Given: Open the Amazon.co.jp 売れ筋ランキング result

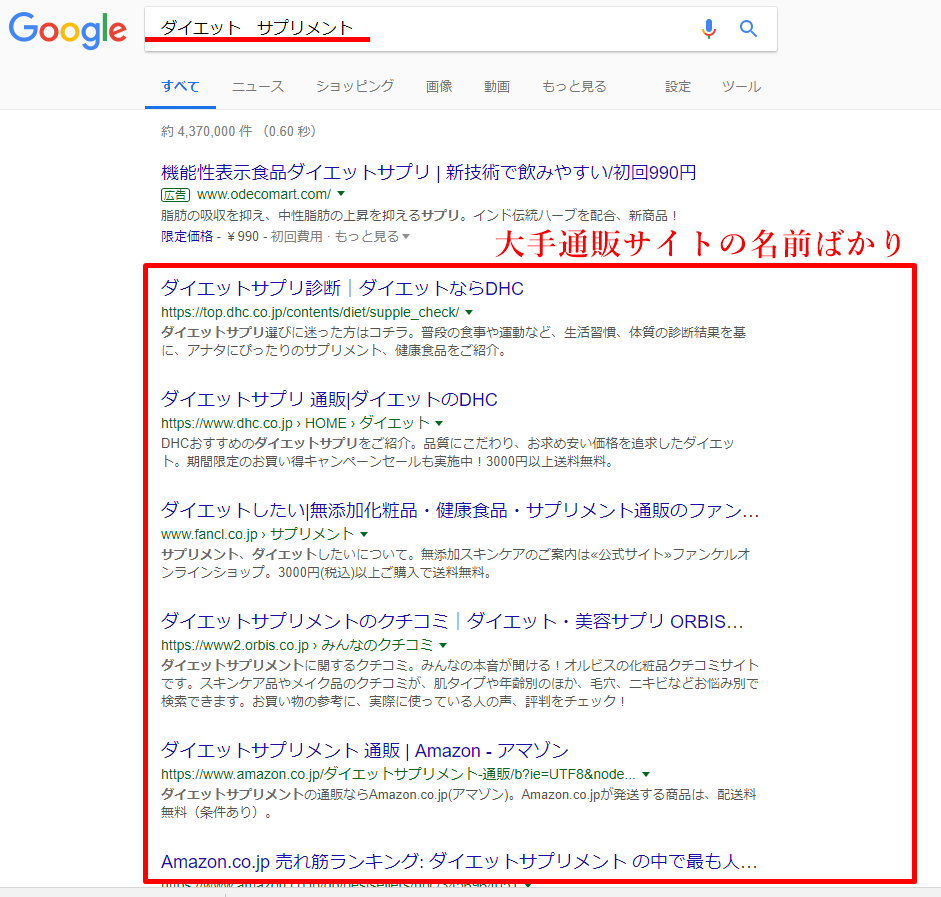Looking at the screenshot, I should click(x=459, y=862).
